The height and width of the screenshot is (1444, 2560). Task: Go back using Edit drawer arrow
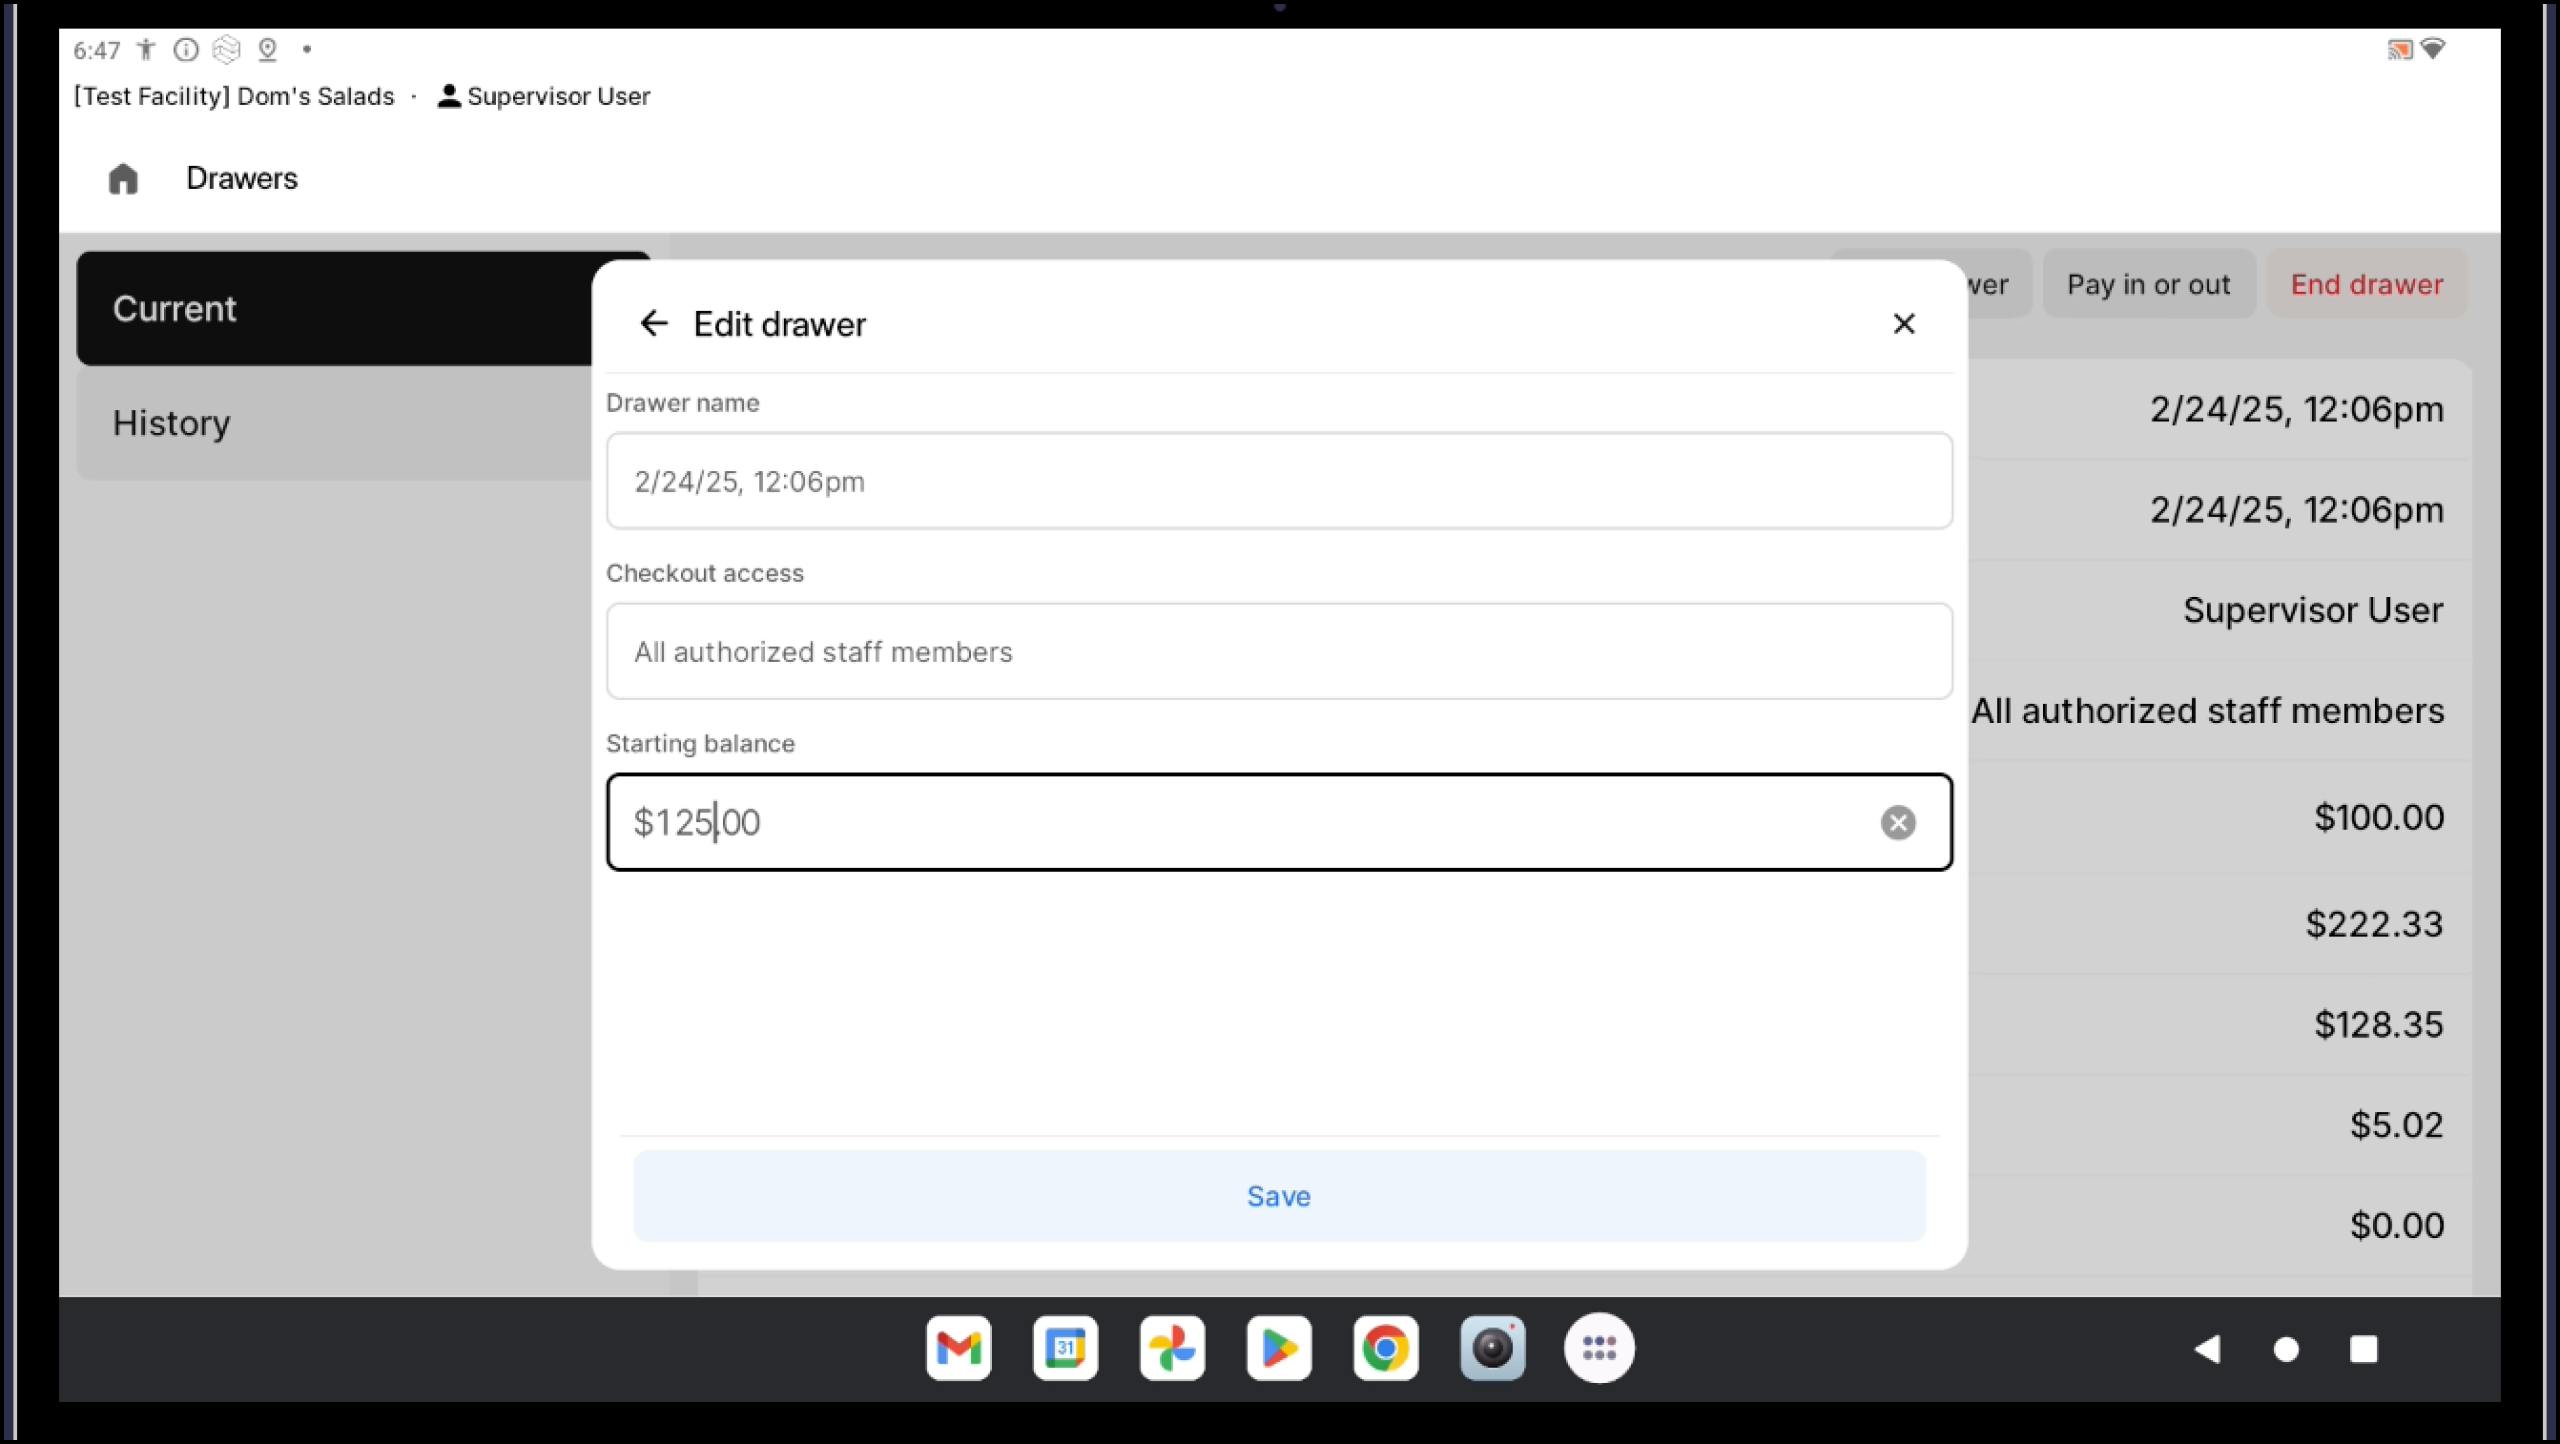653,323
